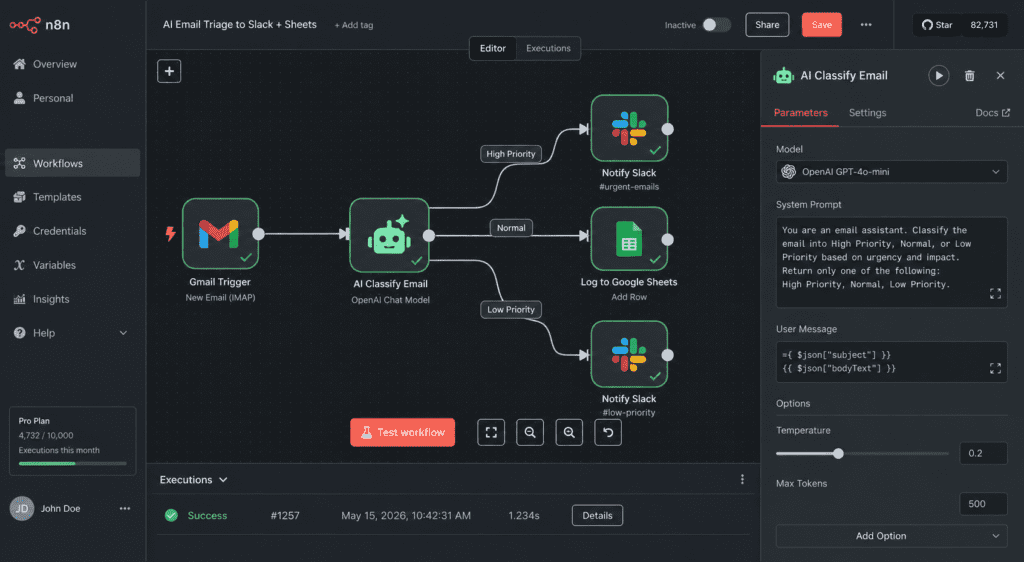The height and width of the screenshot is (562, 1024).
Task: Open Docs external link
Action: tap(993, 113)
